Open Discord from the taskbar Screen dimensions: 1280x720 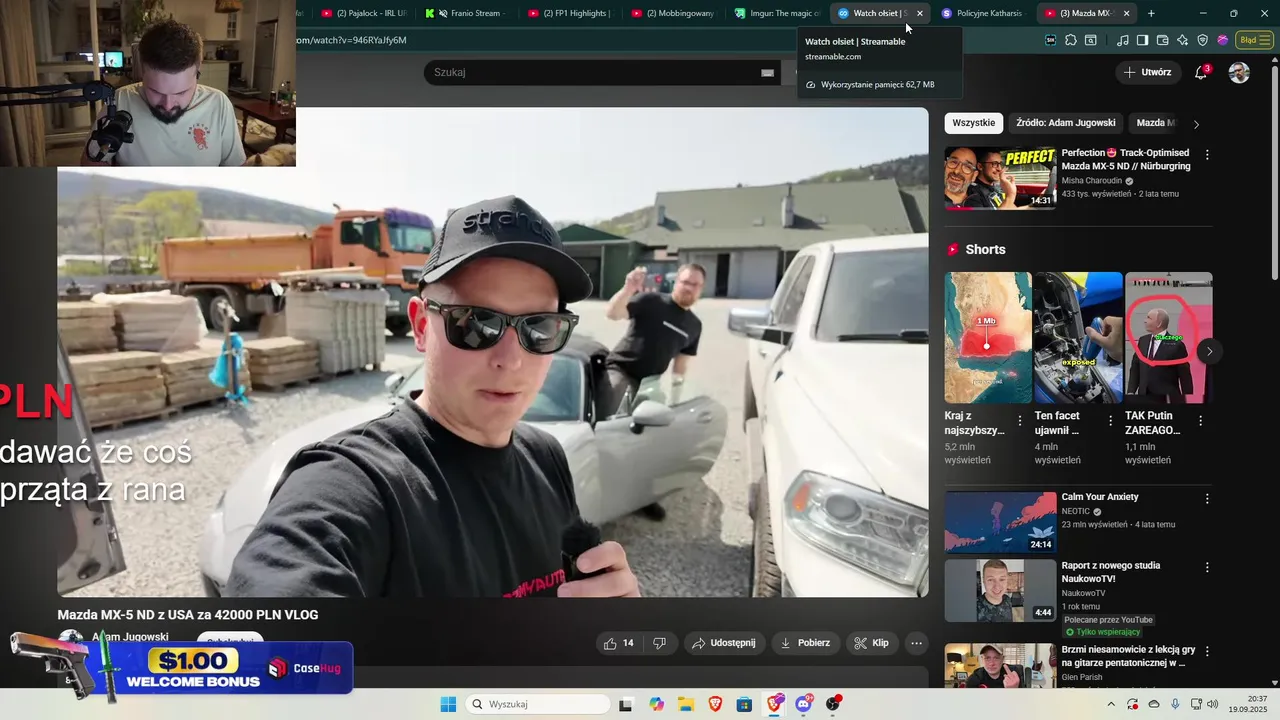coord(803,704)
